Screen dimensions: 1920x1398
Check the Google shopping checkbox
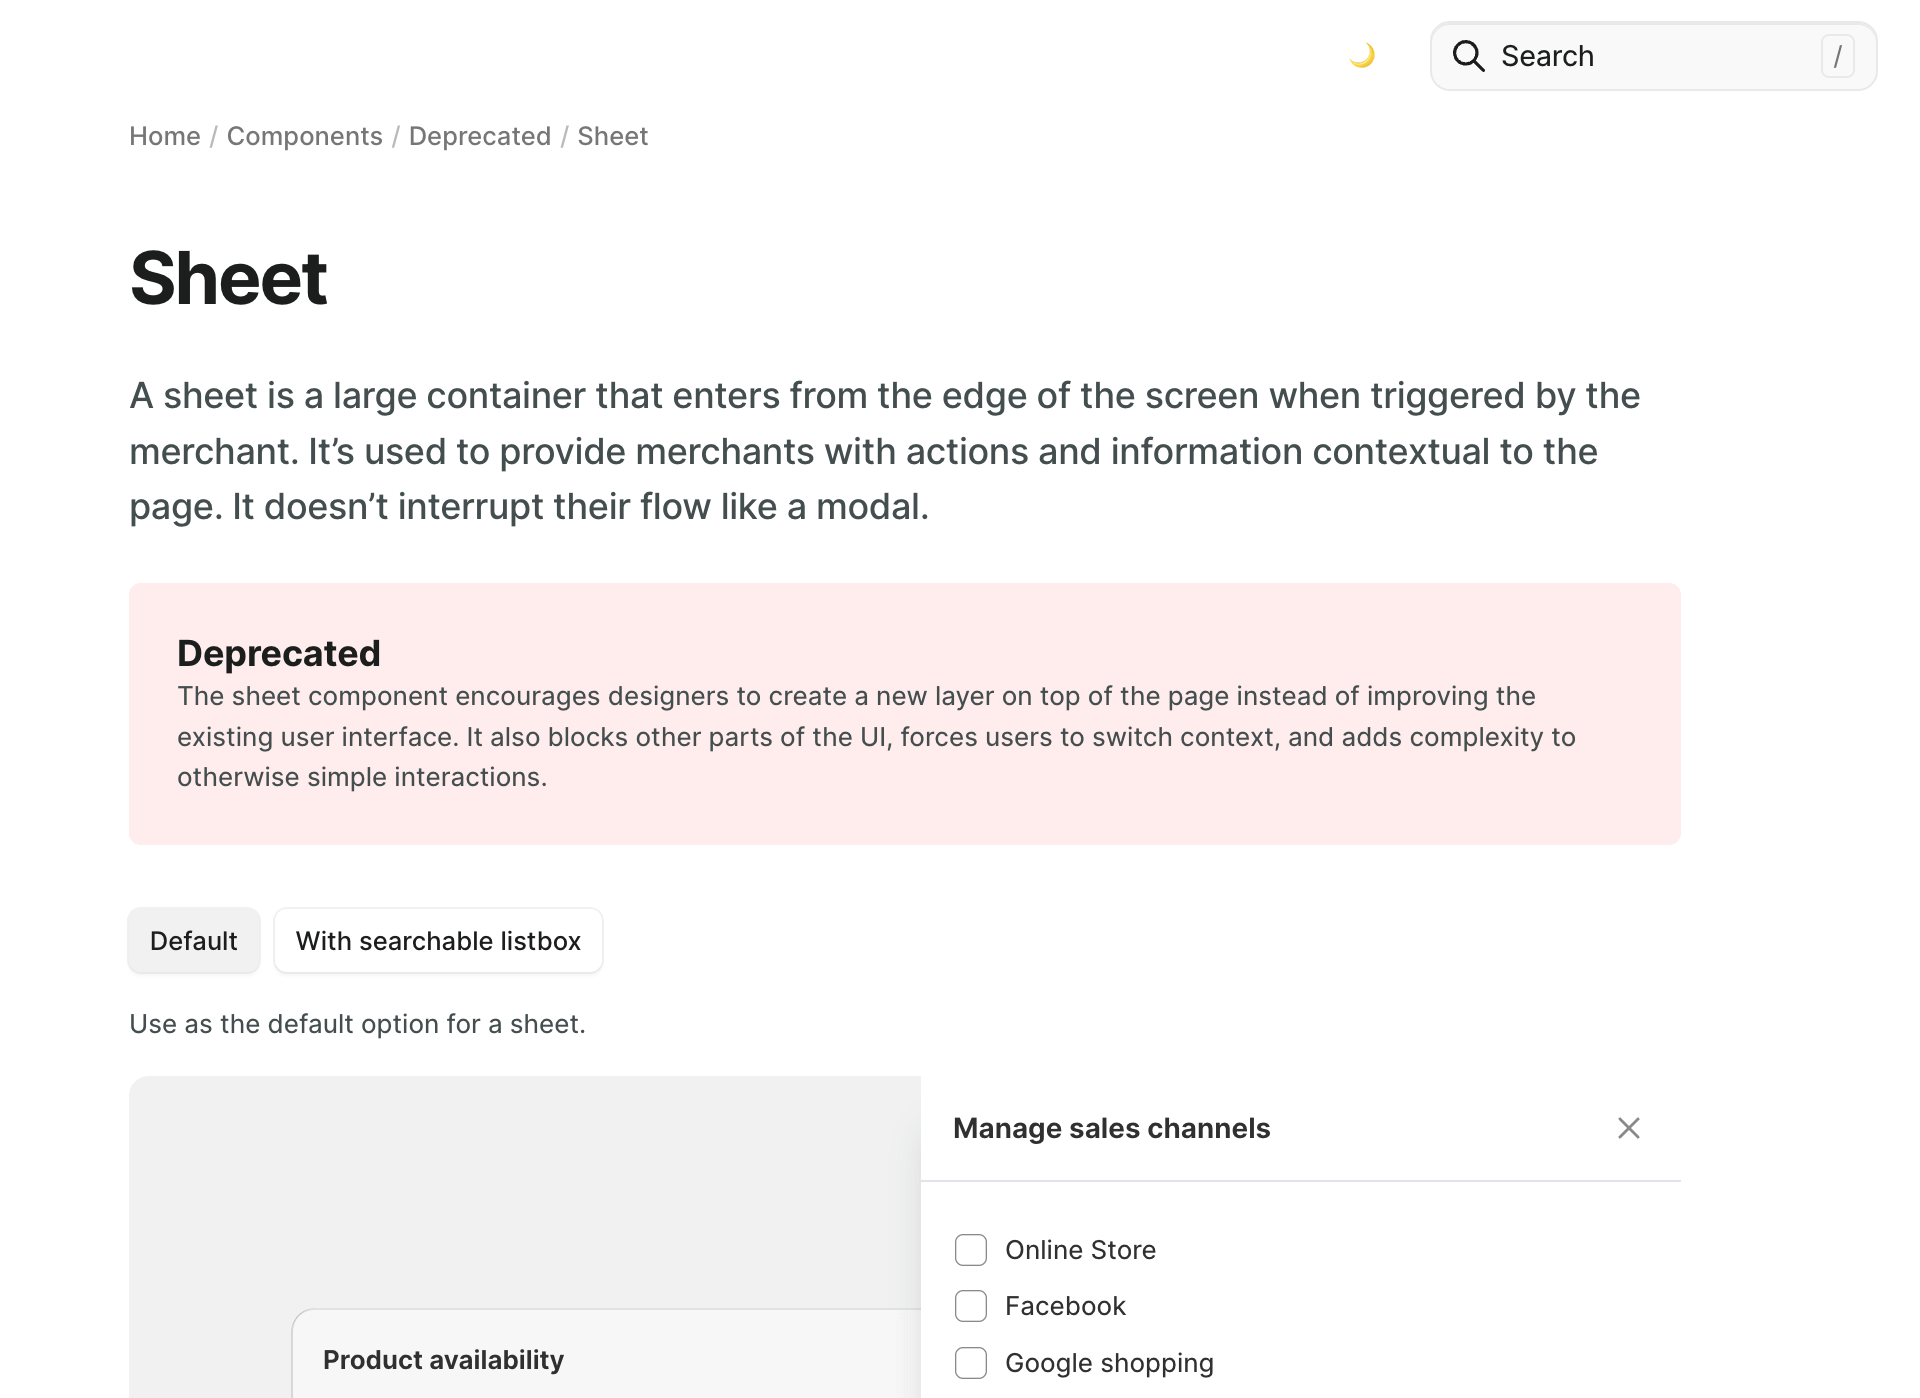pos(971,1363)
